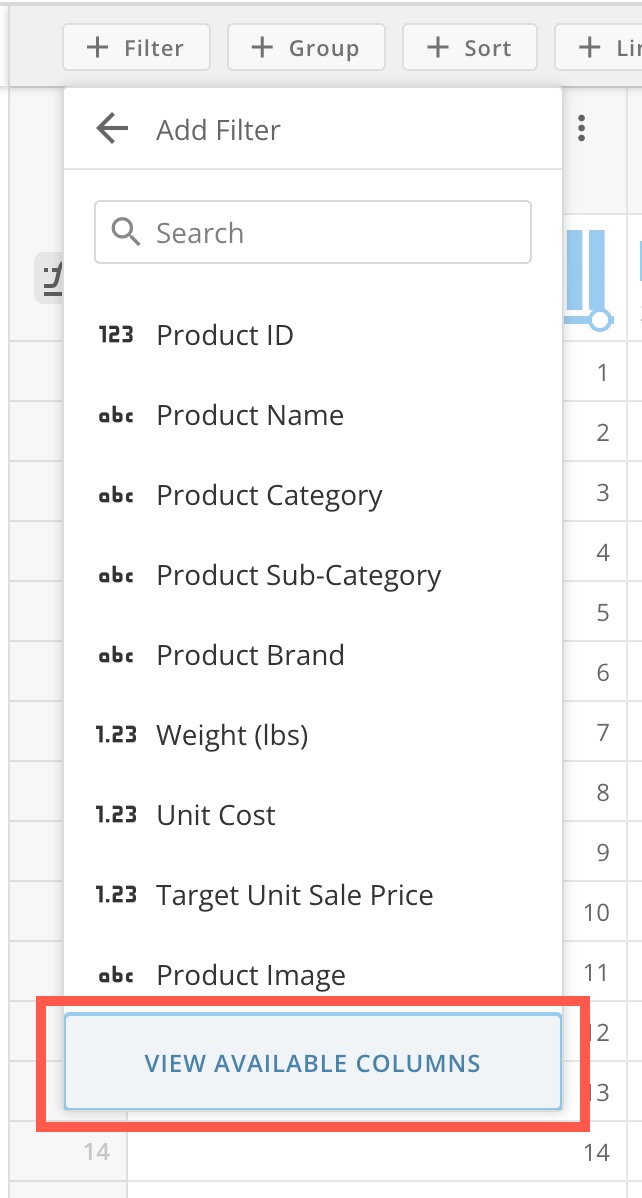Image resolution: width=642 pixels, height=1198 pixels.
Task: Click the abc icon beside Product Image
Action: point(117,975)
